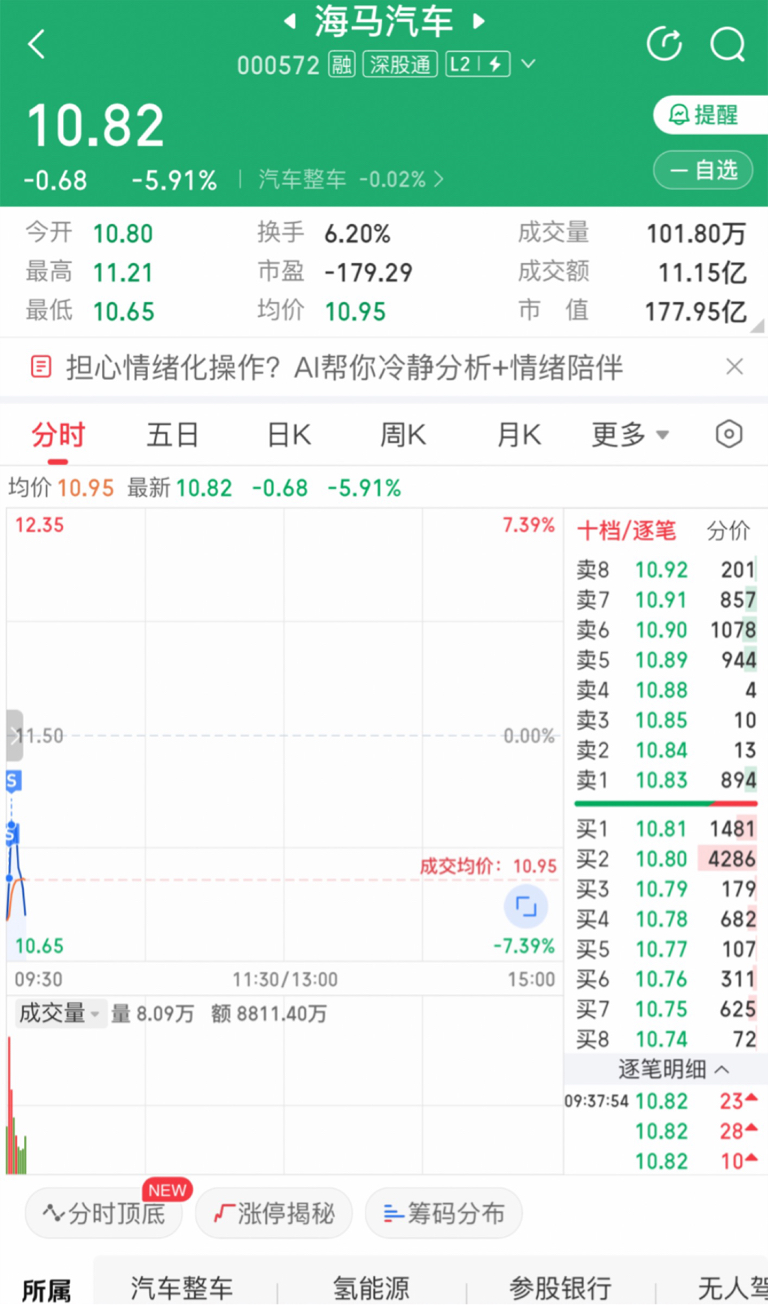Expand stock info chevron next to L2
The image size is (768, 1305).
click(x=528, y=65)
